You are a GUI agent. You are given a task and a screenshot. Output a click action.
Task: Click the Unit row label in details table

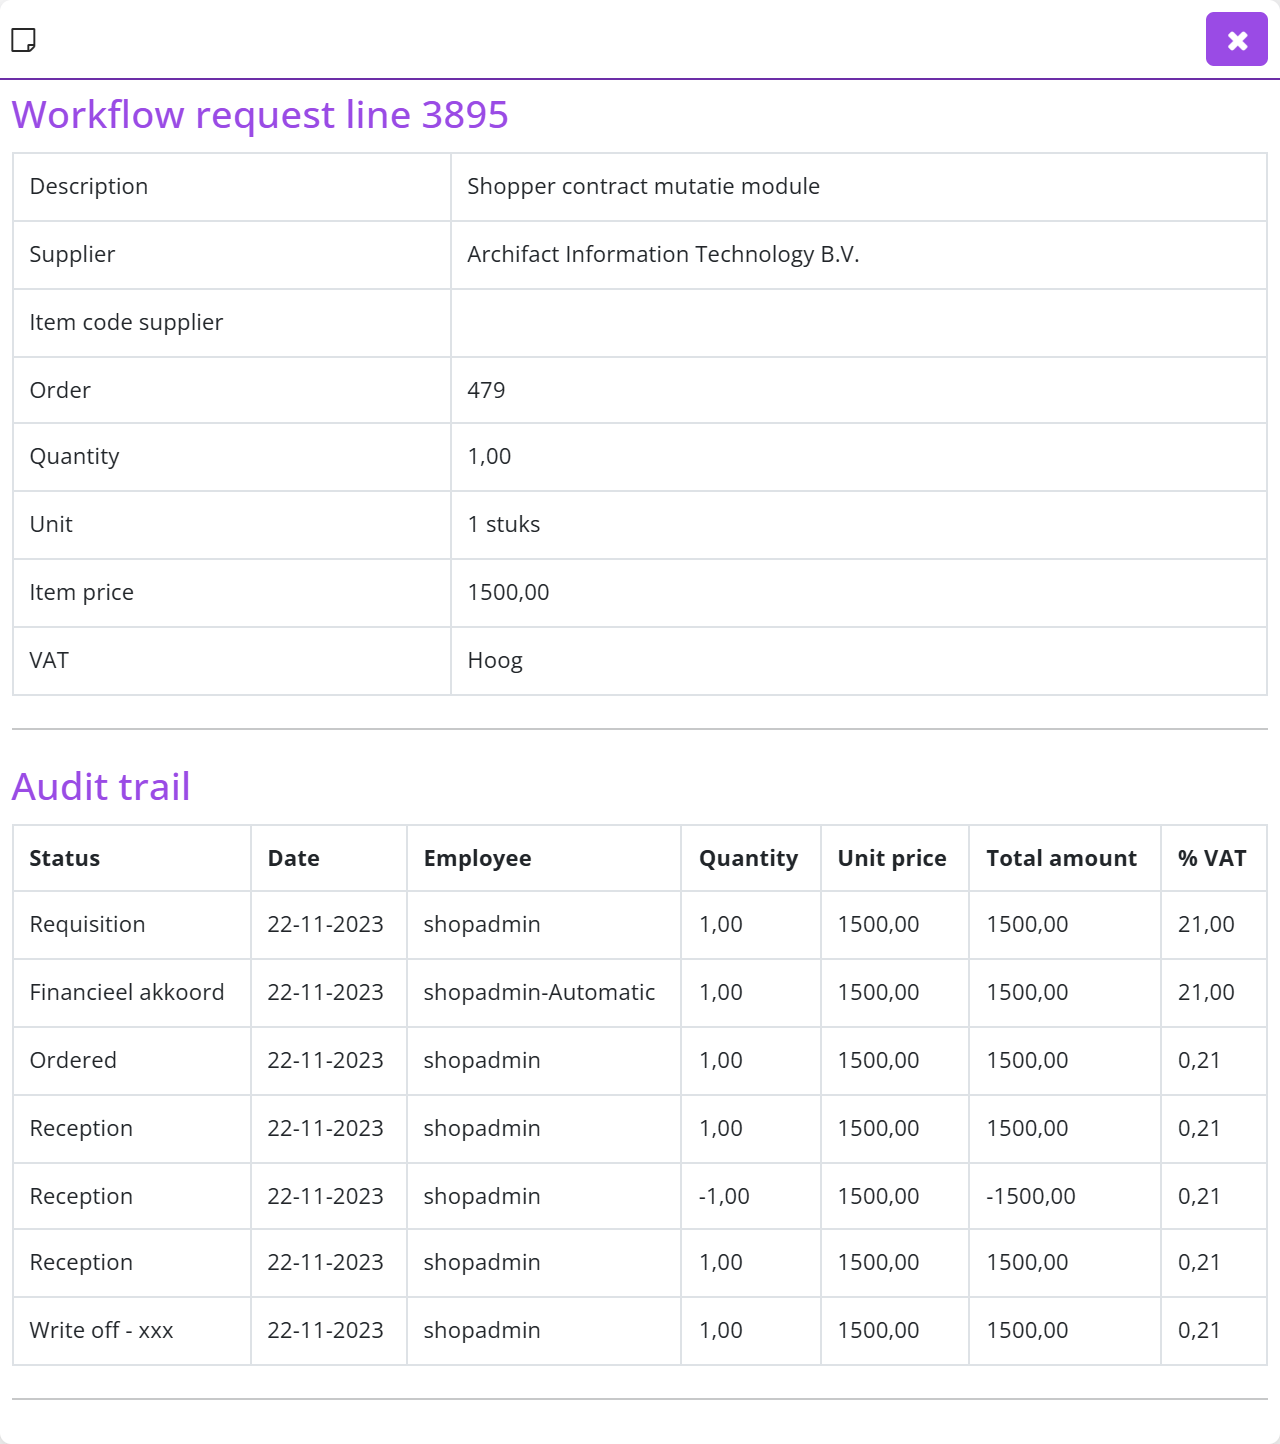(x=51, y=524)
